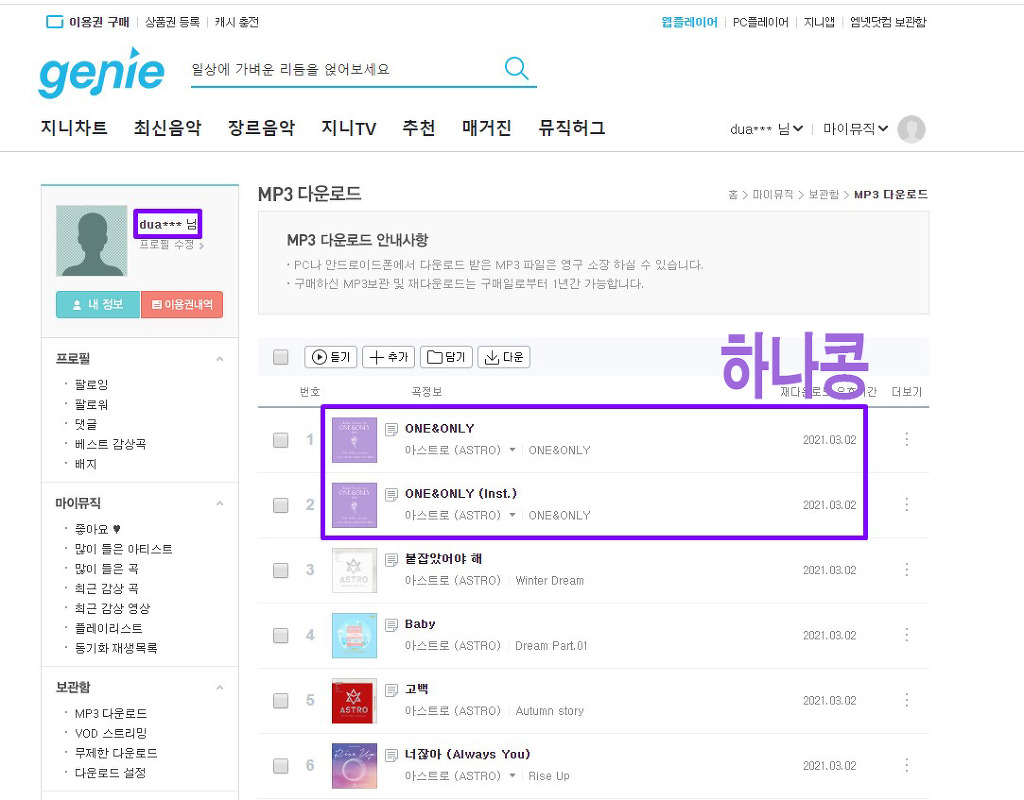Open lyrics icon for 너잖아 (Always You)

coord(391,755)
